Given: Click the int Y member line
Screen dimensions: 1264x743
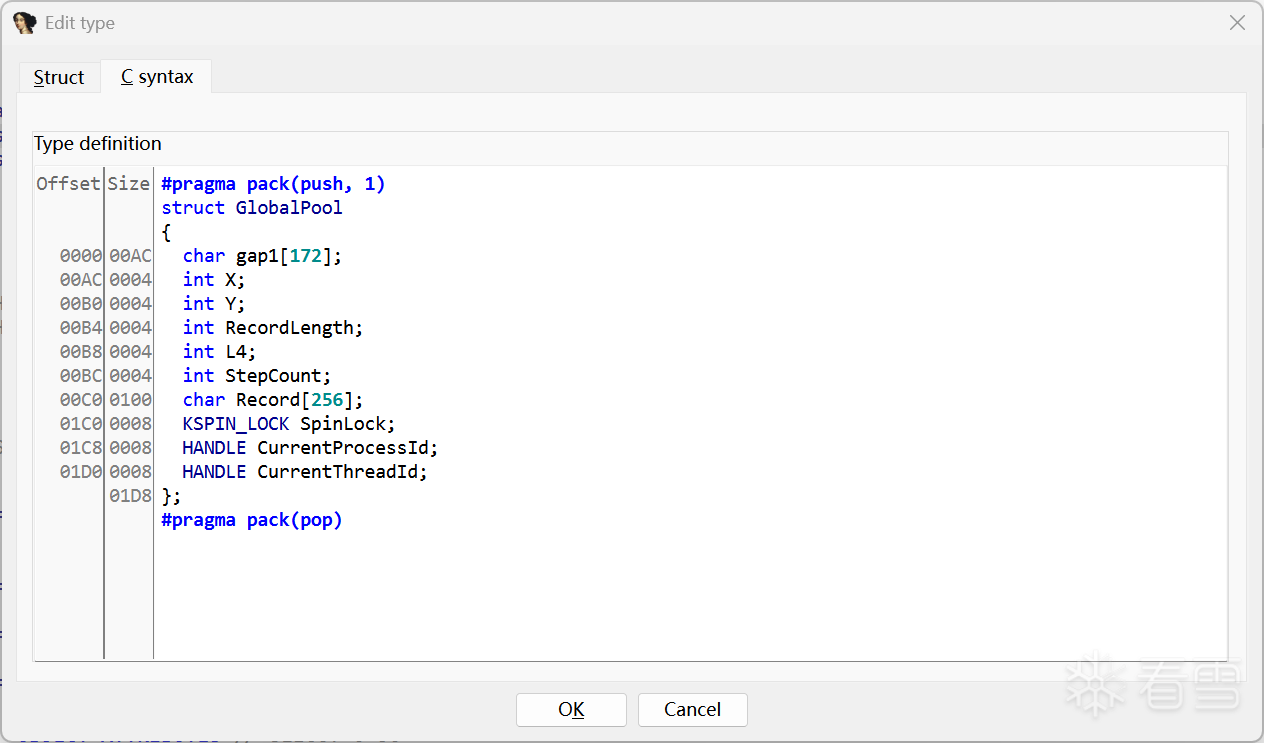Looking at the screenshot, I should [x=214, y=304].
